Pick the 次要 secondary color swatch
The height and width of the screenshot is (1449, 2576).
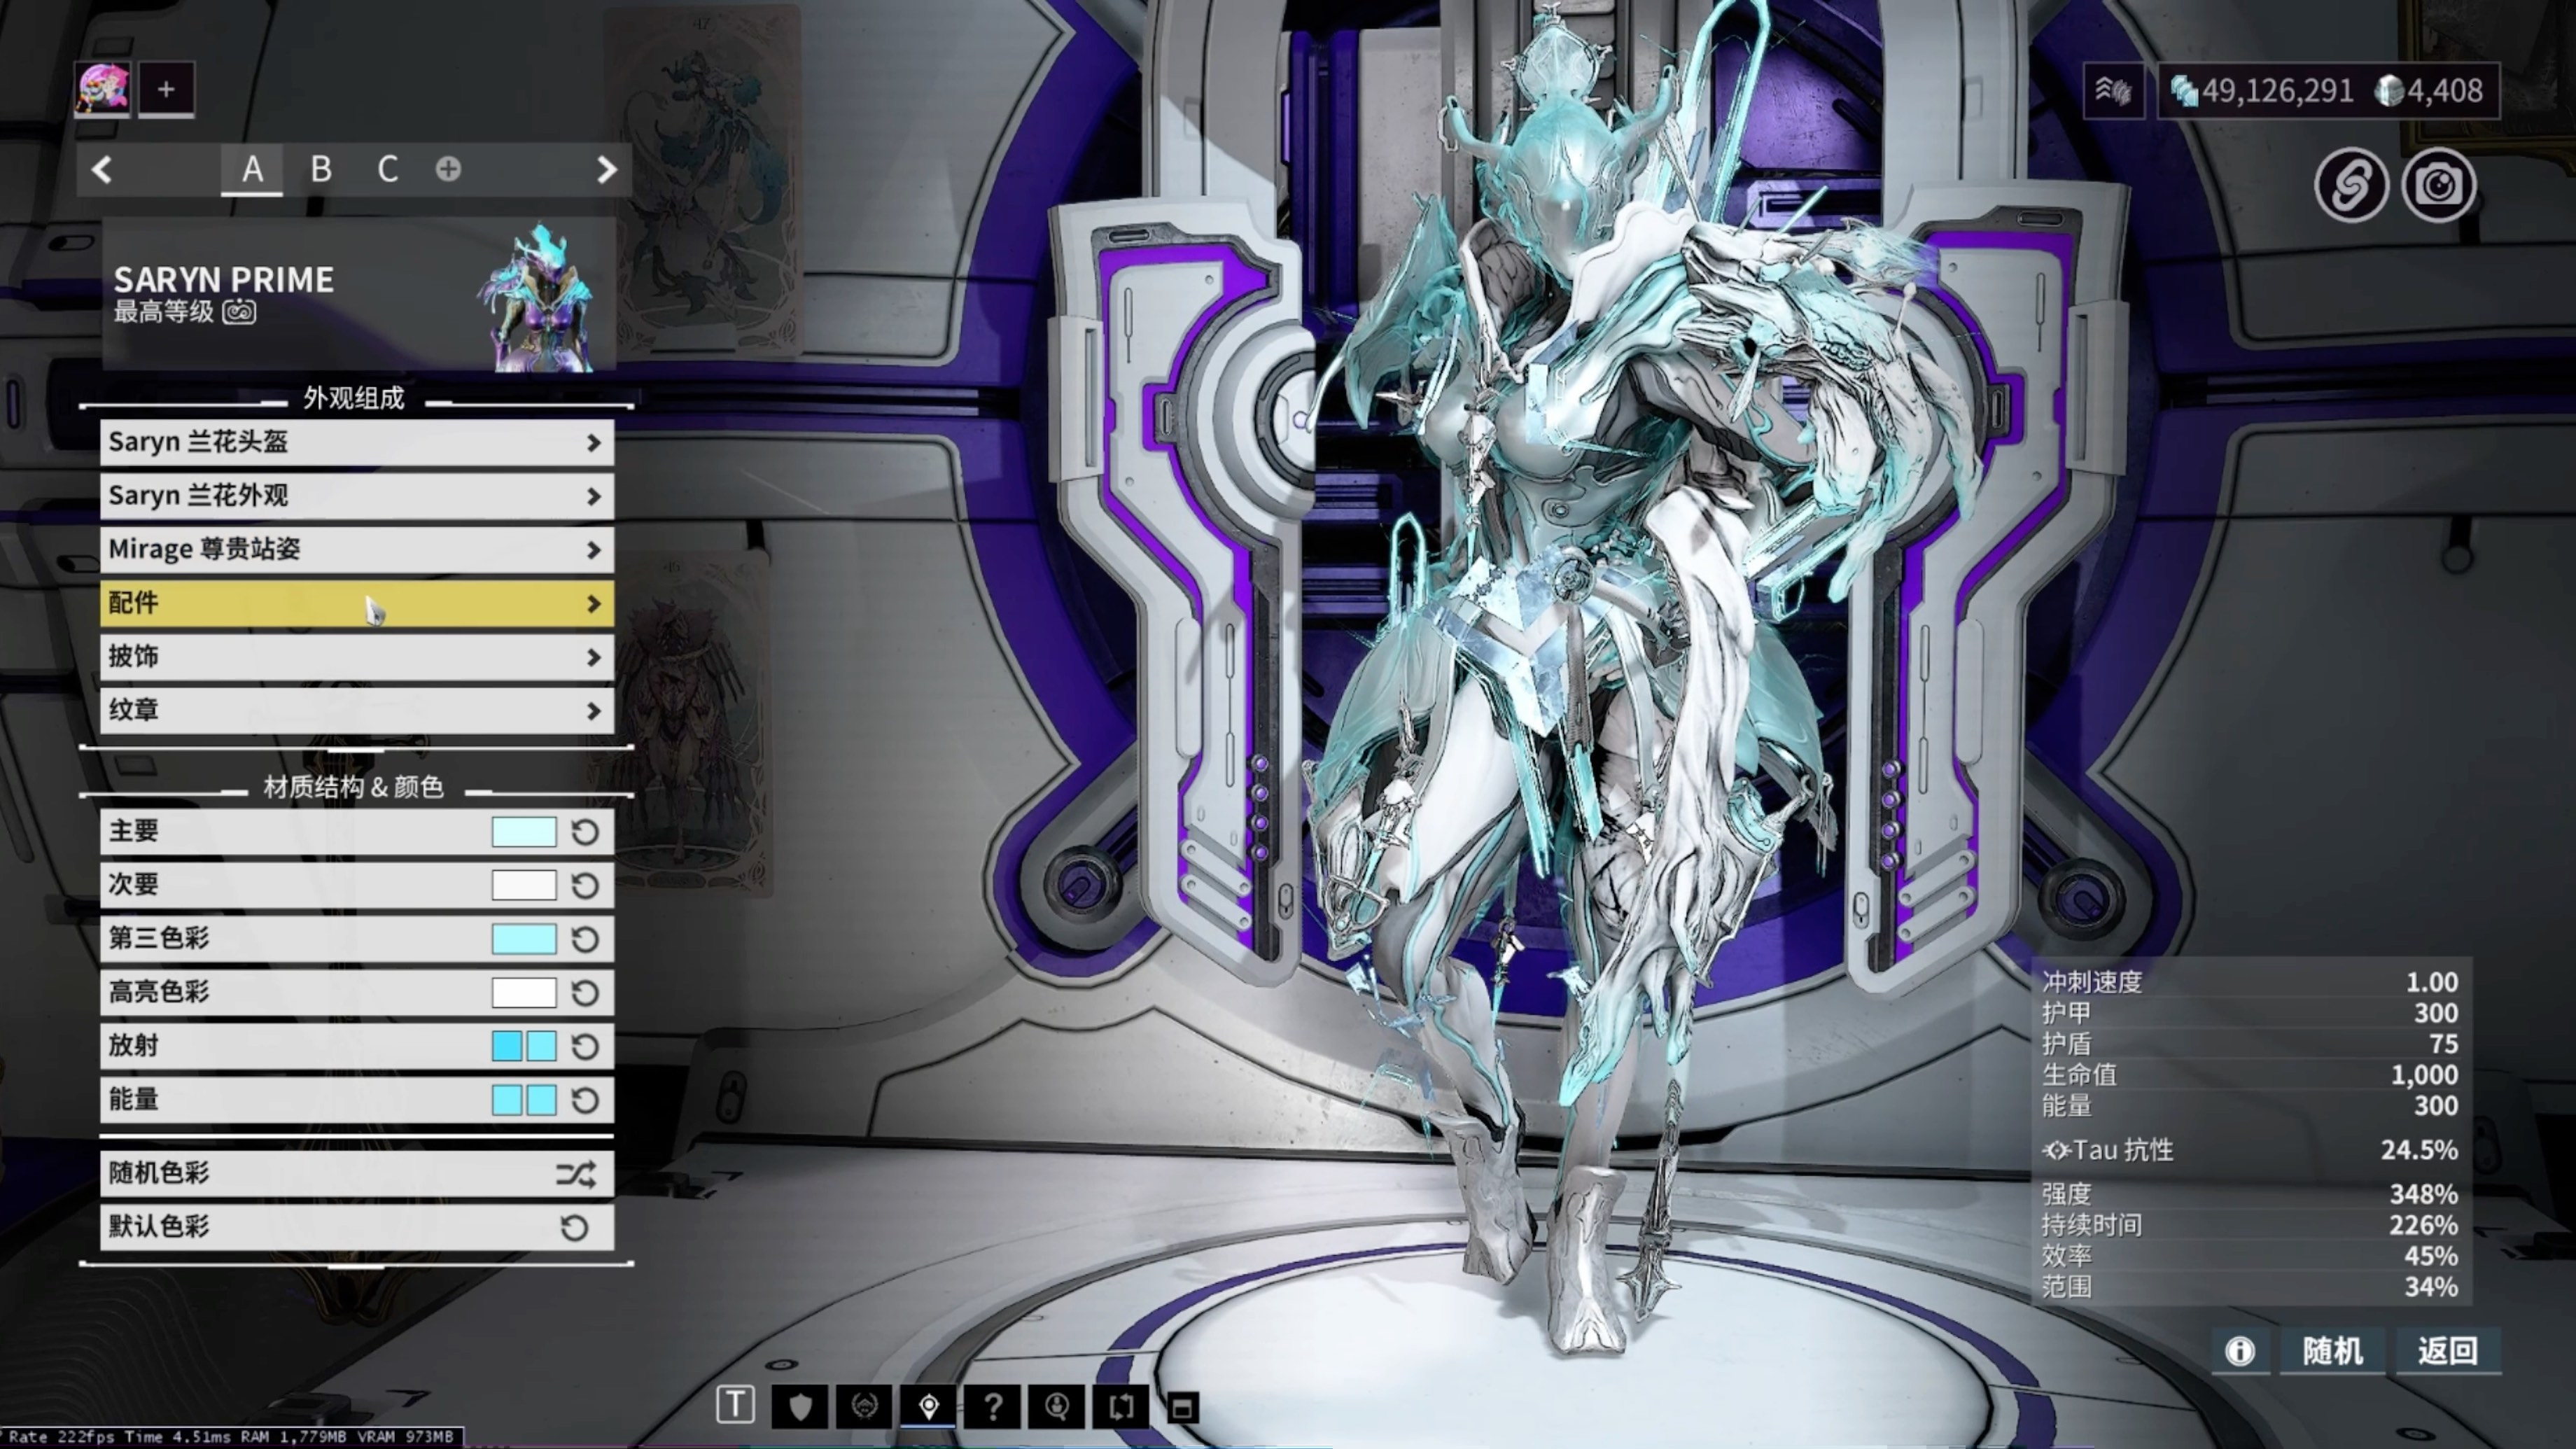(524, 885)
